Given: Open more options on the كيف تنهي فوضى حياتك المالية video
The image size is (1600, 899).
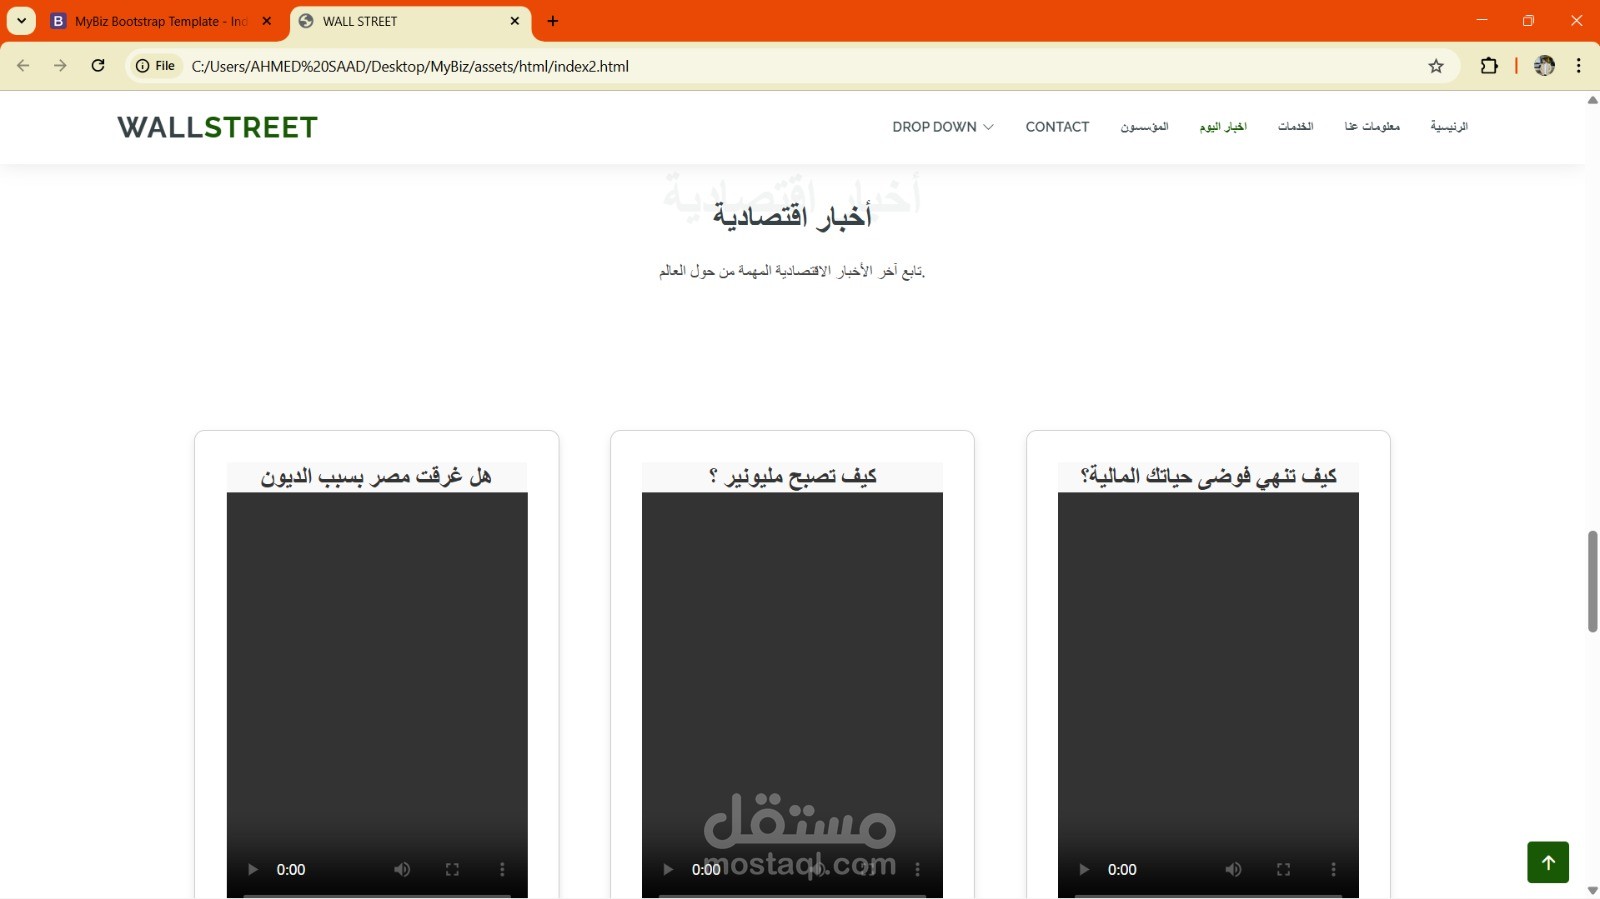Looking at the screenshot, I should pyautogui.click(x=1333, y=870).
